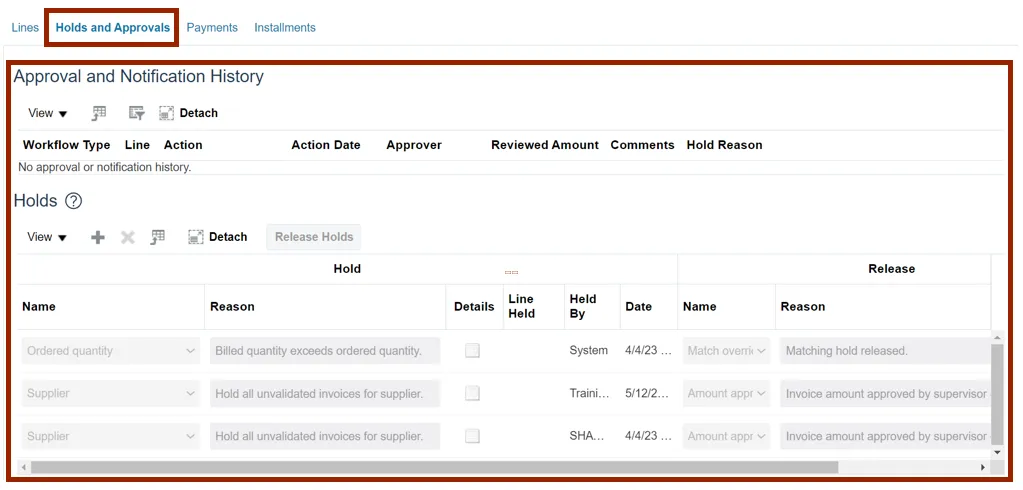Switch to the Payments tab
Screen dimensions: 1023x490
212,28
